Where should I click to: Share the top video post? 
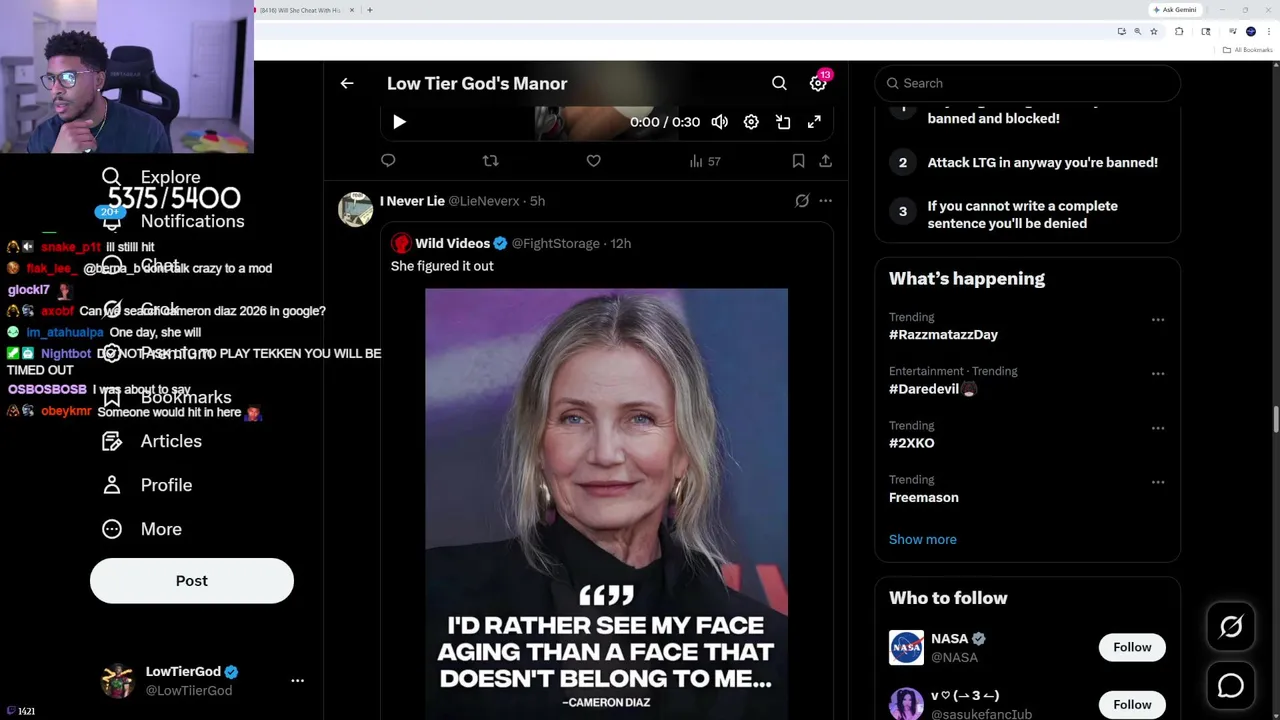(825, 160)
